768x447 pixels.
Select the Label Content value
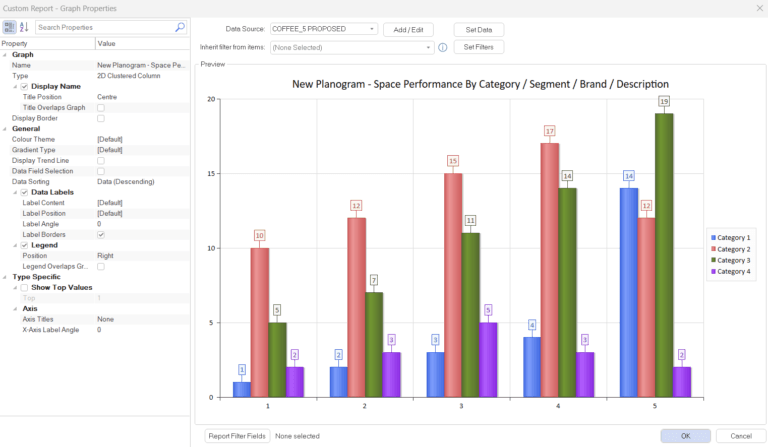pos(110,203)
